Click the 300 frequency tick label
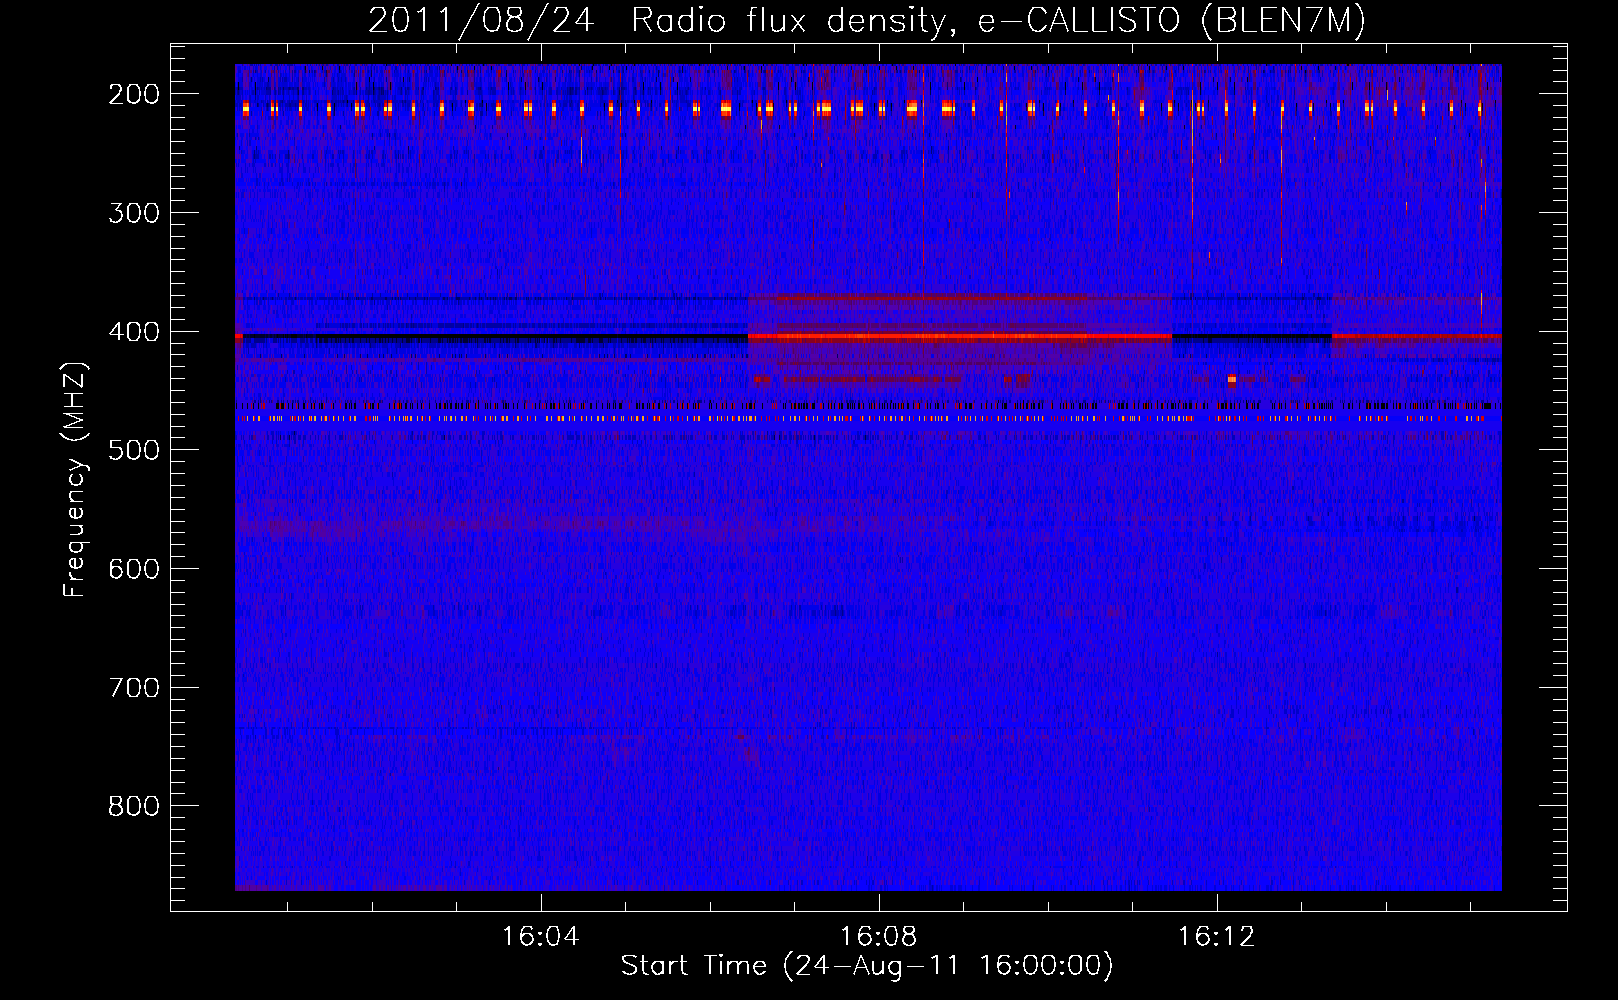The image size is (1618, 1000). (134, 213)
